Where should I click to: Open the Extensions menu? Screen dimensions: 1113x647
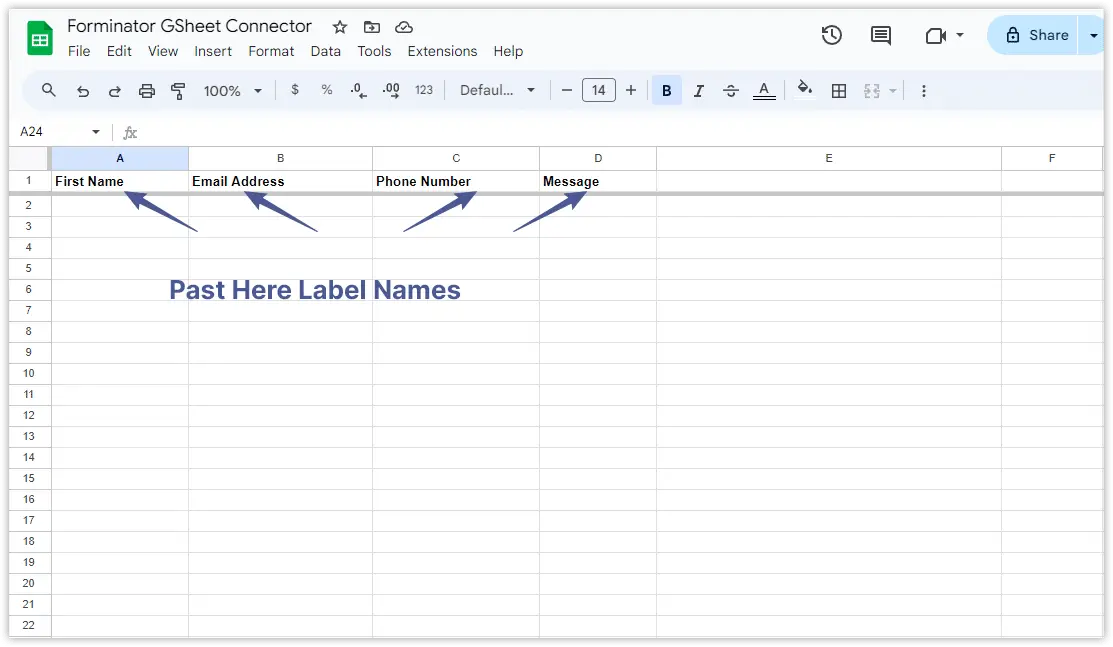442,51
